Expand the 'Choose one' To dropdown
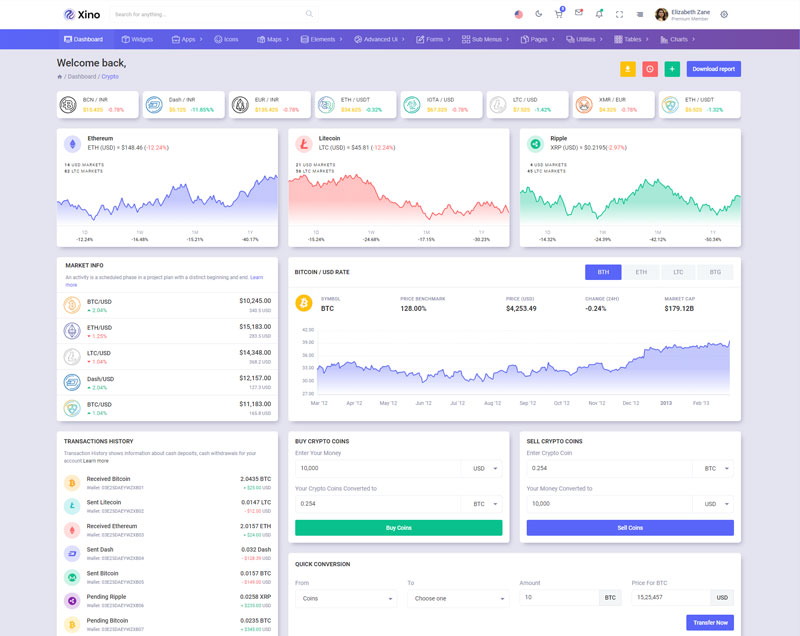The width and height of the screenshot is (800, 636). [x=458, y=598]
